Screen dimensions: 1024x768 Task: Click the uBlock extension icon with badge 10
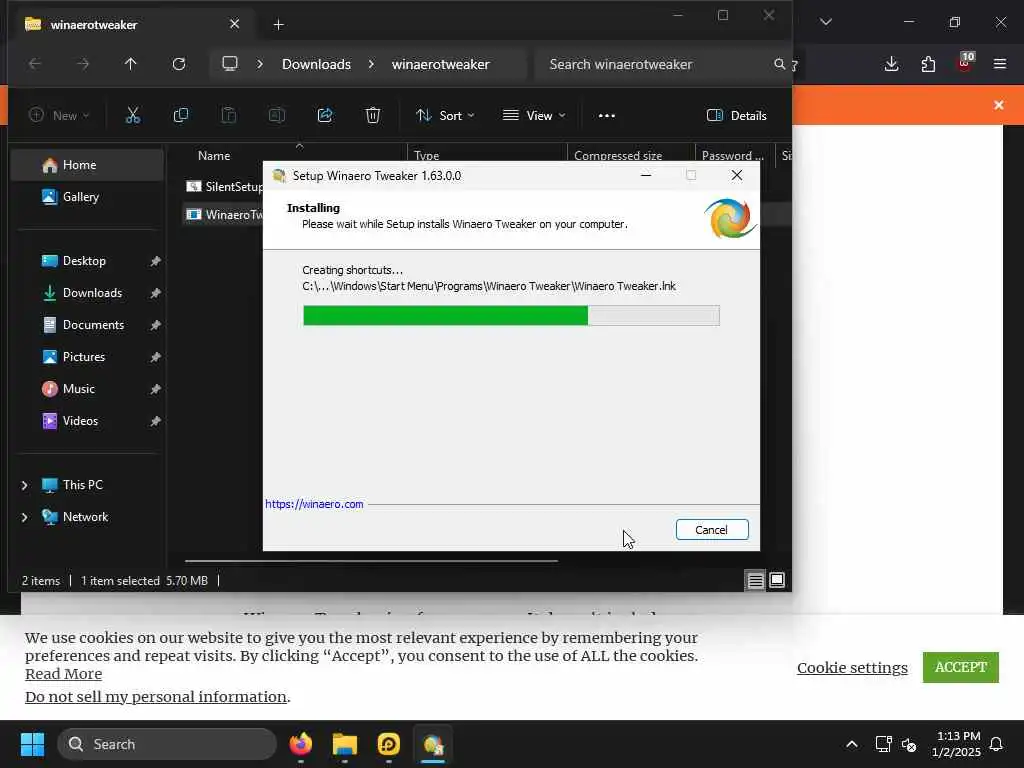click(x=965, y=62)
